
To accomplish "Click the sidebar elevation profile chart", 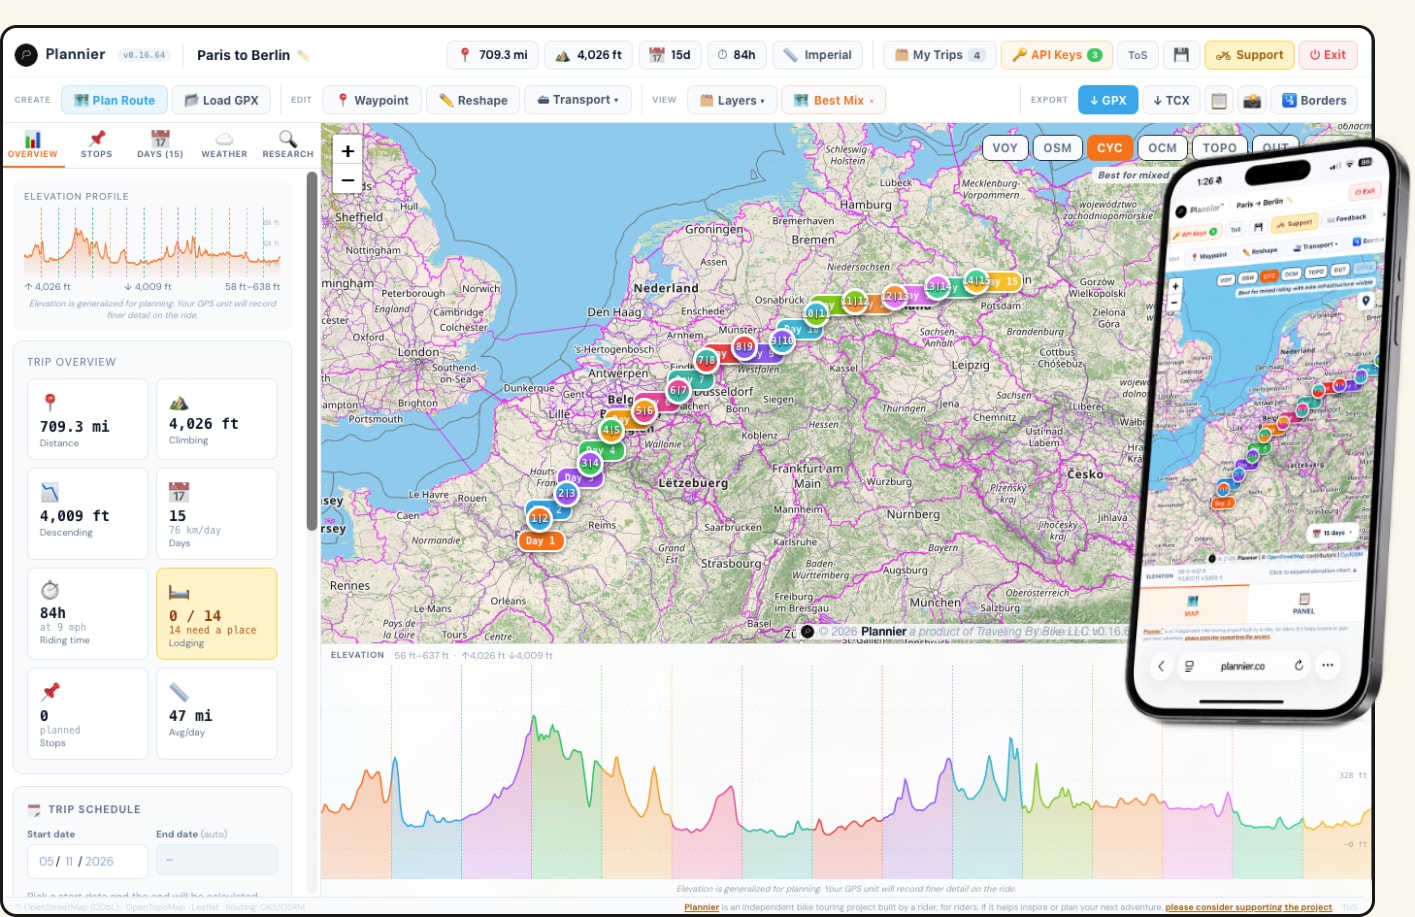I will [x=152, y=243].
